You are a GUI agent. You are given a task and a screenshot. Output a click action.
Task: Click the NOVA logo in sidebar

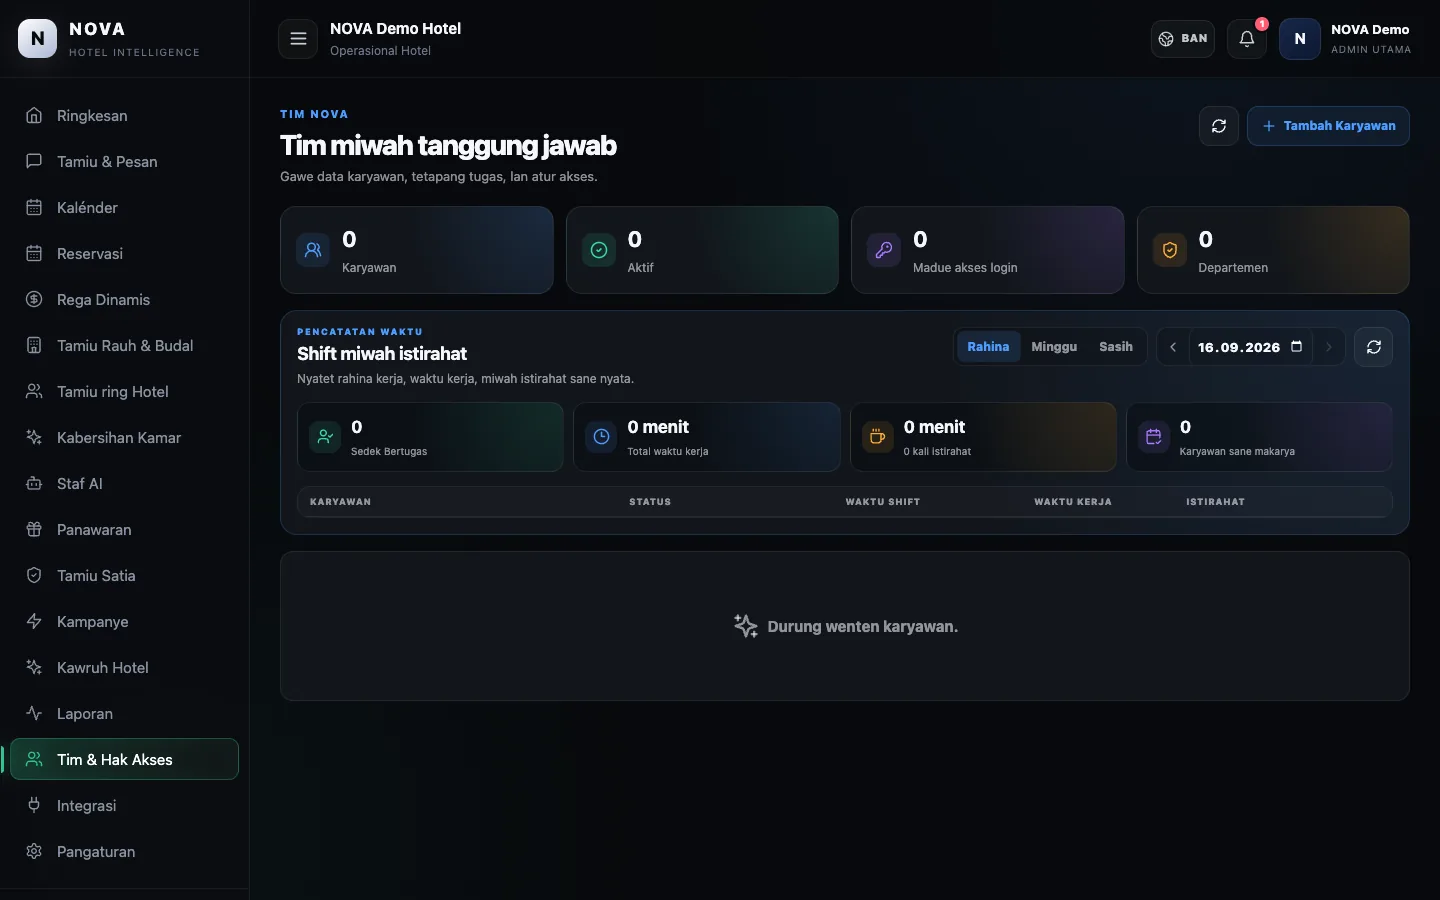(x=37, y=39)
